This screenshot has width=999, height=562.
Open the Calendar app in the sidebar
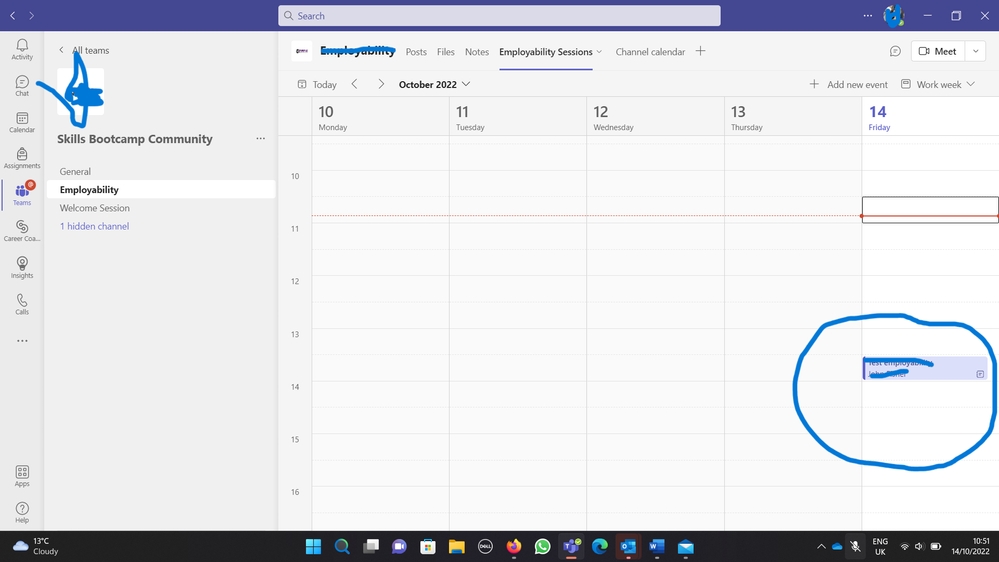tap(22, 122)
